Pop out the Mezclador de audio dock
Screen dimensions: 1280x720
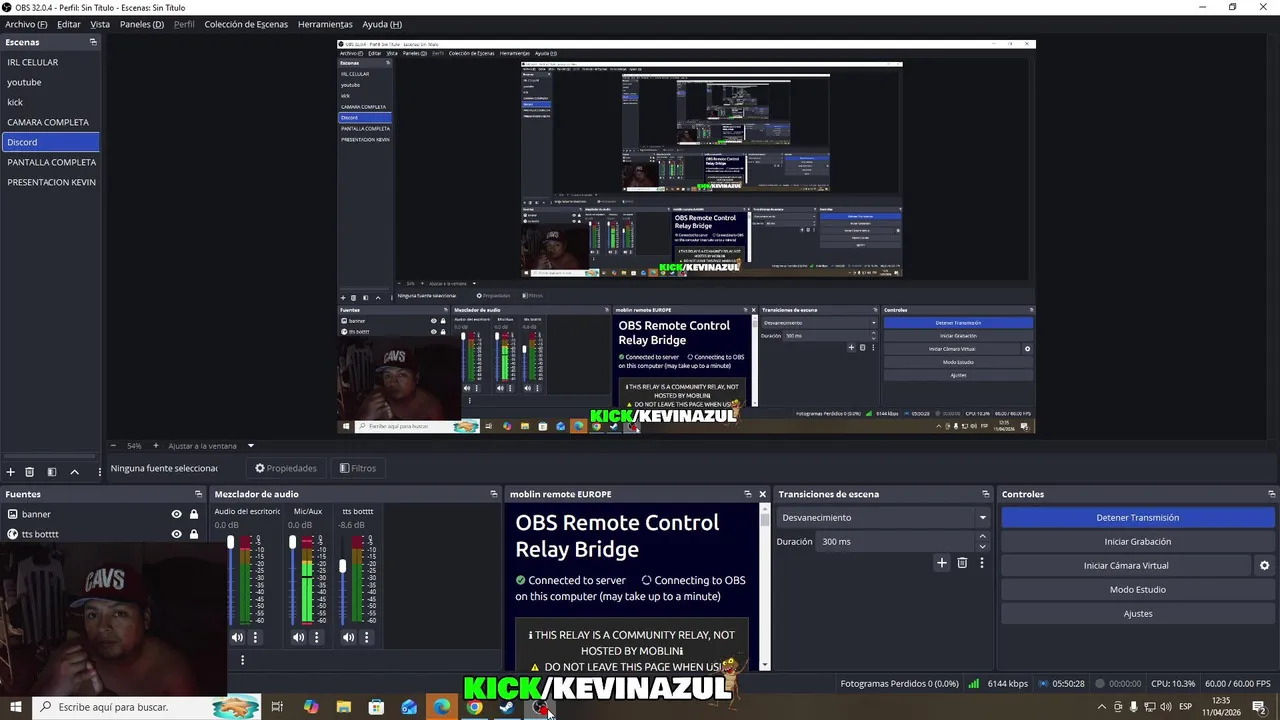(493, 494)
